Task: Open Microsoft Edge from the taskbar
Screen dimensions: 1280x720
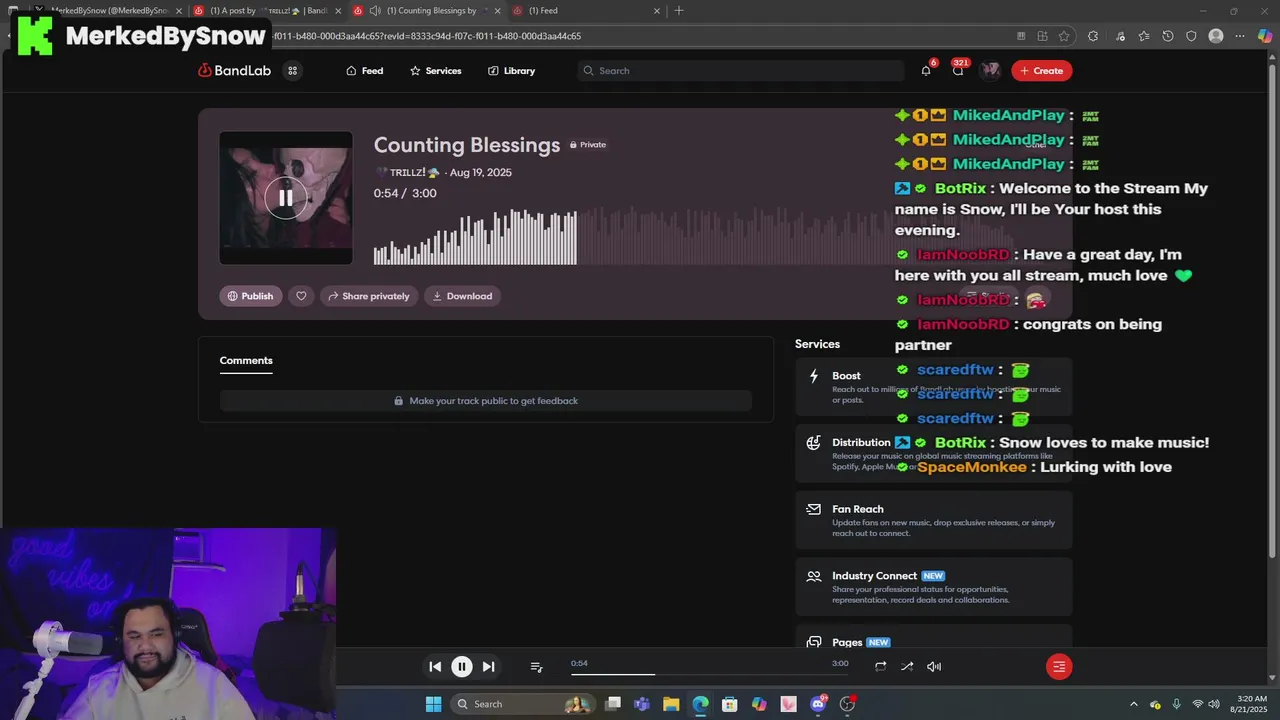Action: 700,704
